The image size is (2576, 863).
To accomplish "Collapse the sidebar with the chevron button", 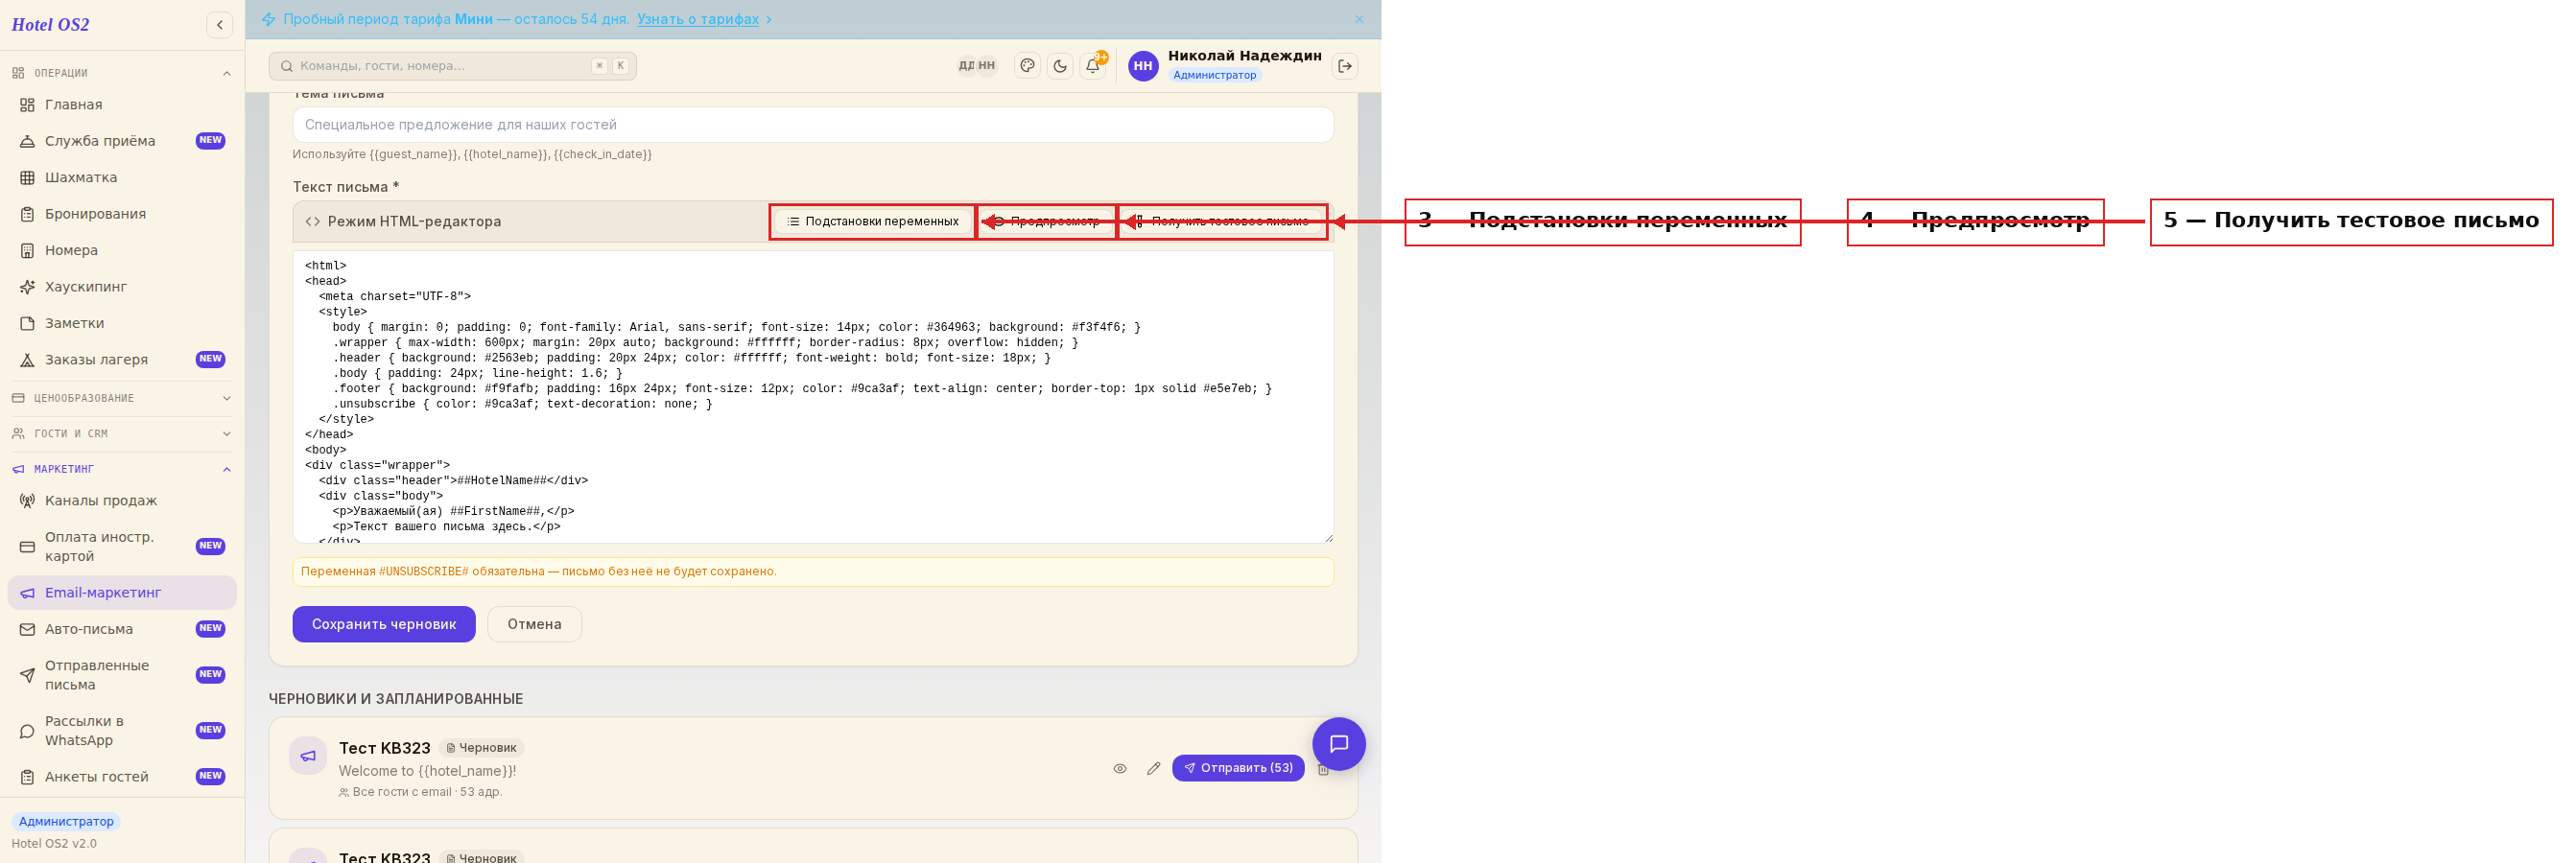I will pos(219,24).
